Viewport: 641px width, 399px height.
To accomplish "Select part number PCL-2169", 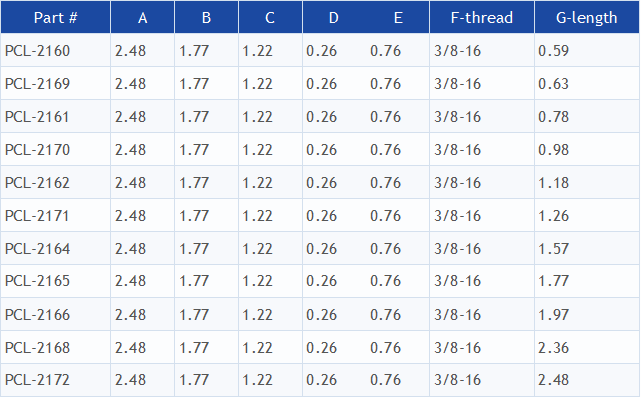I will click(x=38, y=84).
